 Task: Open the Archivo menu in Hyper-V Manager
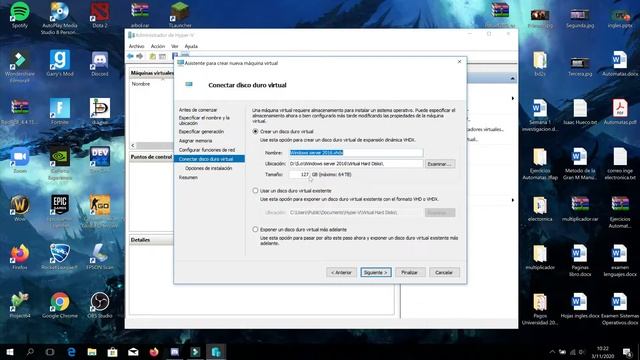136,46
